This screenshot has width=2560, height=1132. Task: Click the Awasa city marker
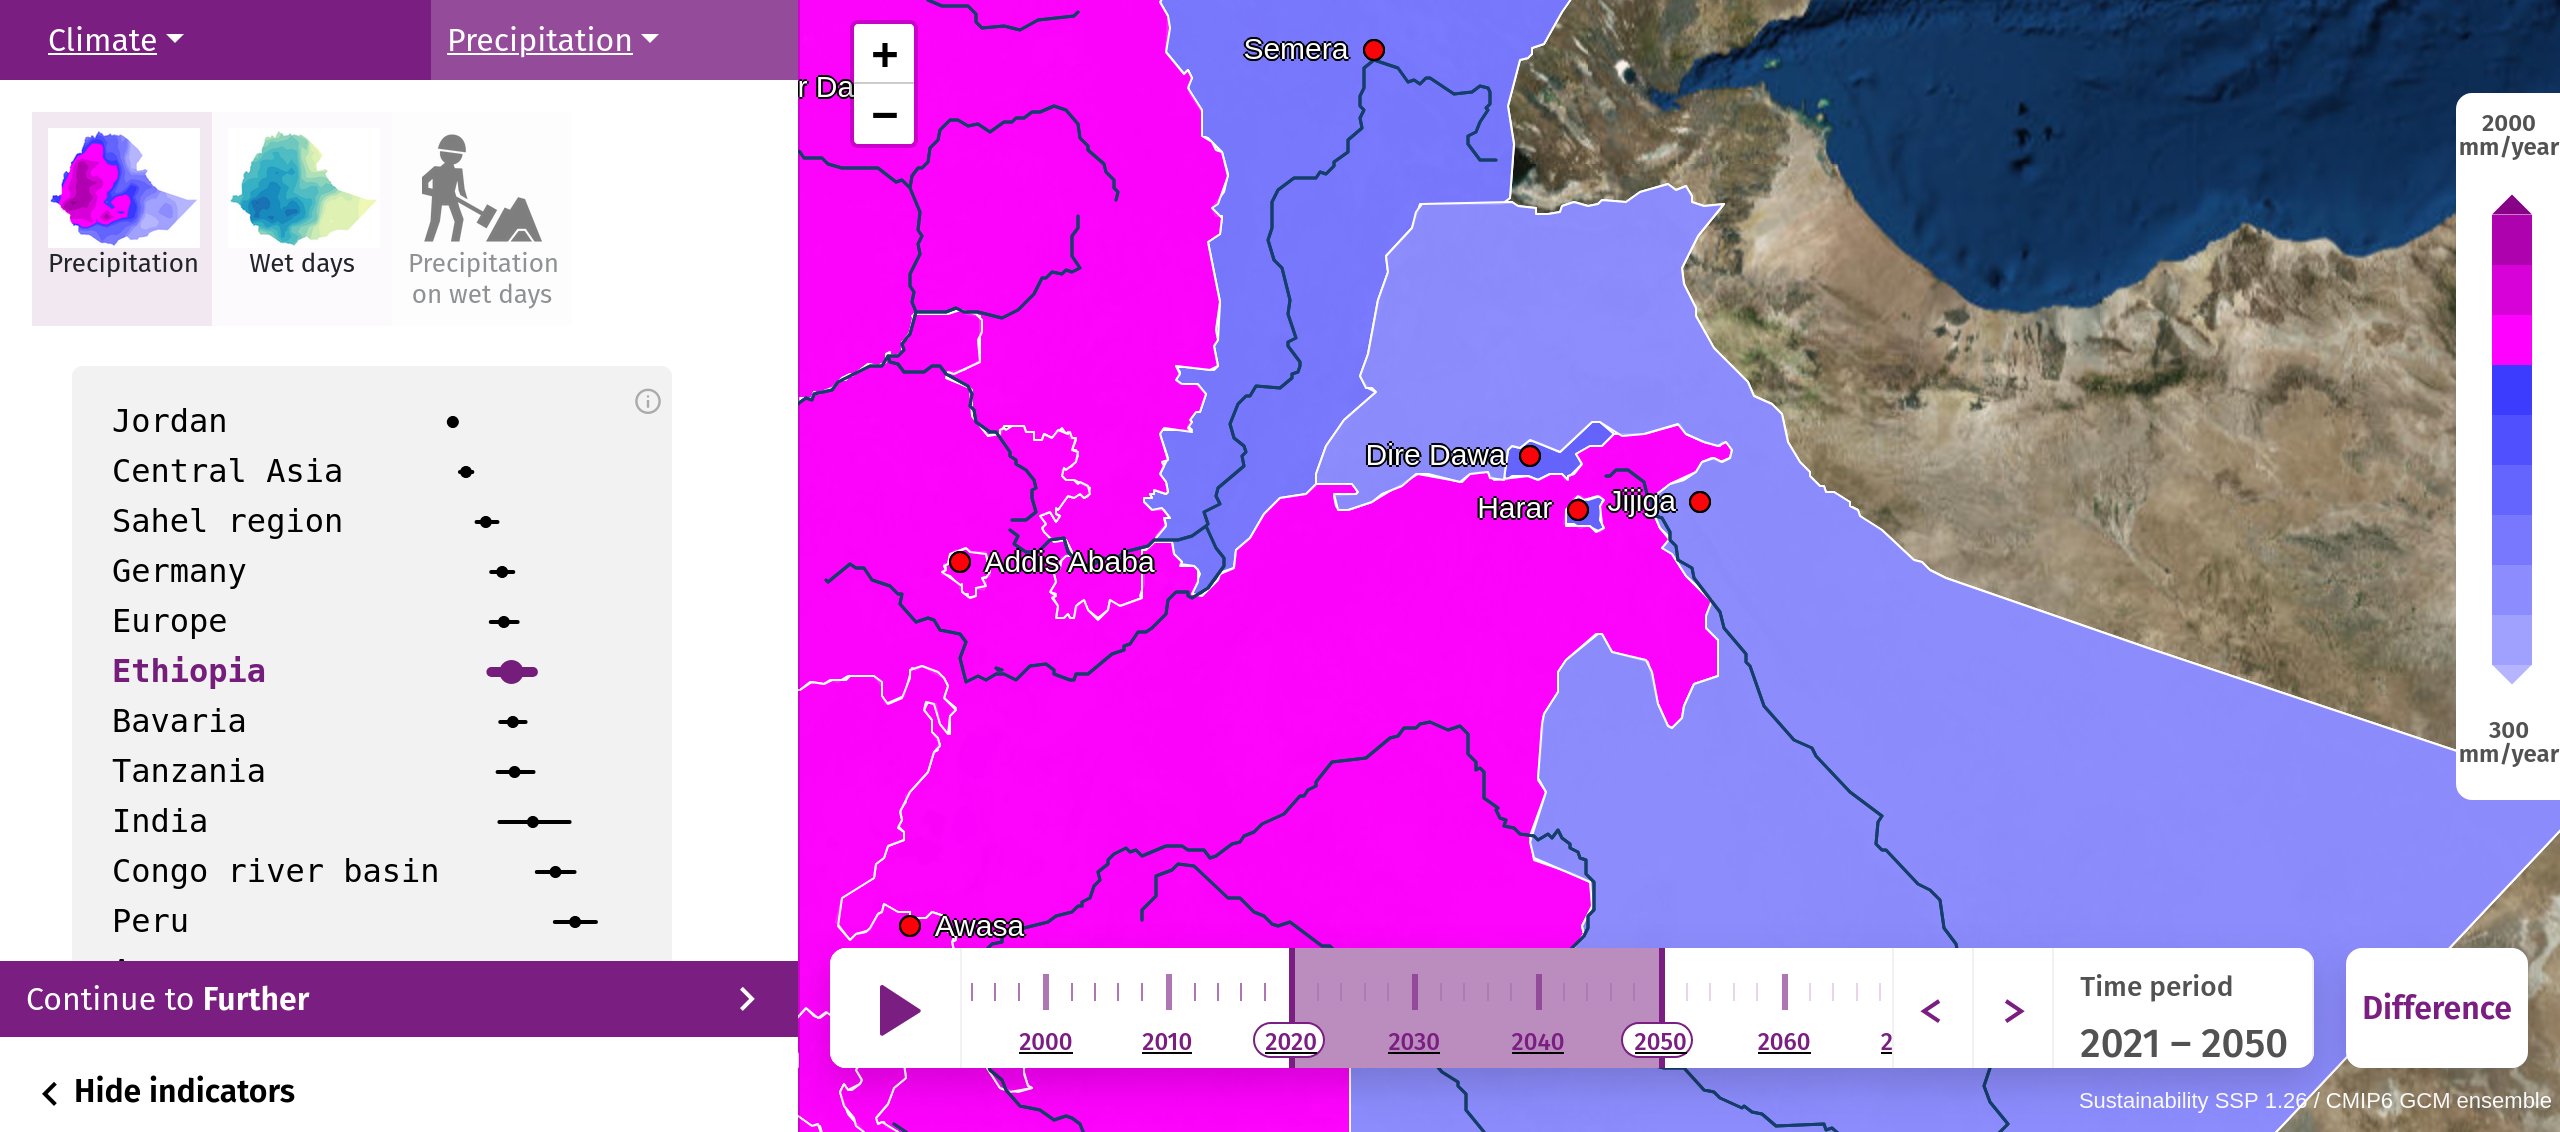(910, 926)
